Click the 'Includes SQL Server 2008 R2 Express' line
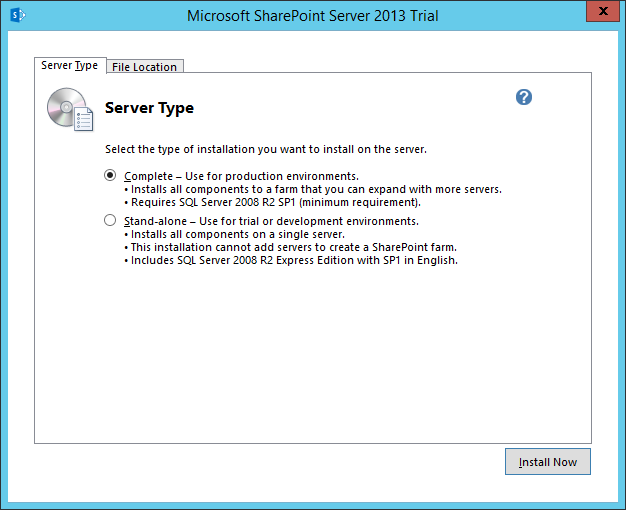The image size is (626, 510). (x=294, y=260)
